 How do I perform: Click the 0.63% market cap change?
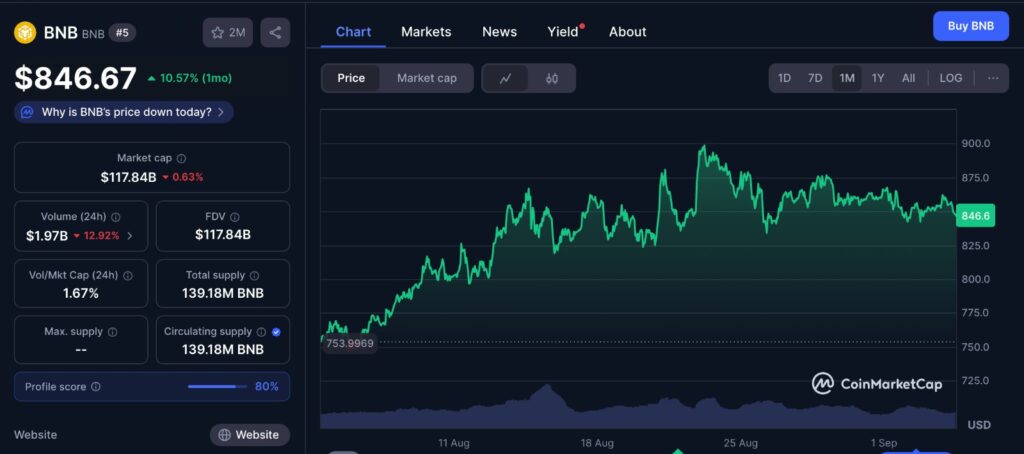pos(187,177)
